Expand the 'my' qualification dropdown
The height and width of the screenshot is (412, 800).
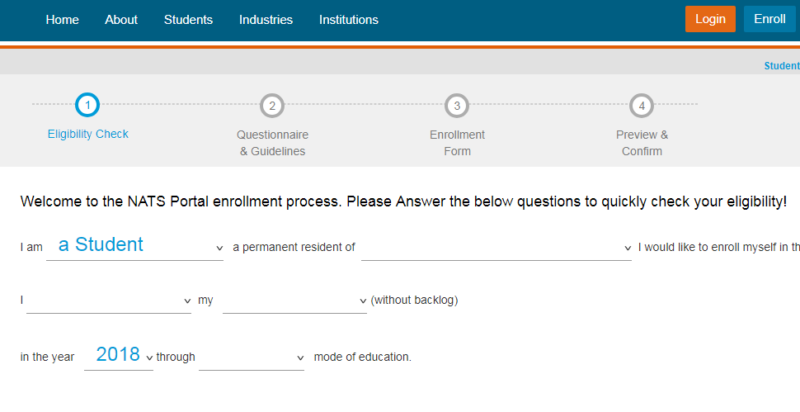[295, 300]
